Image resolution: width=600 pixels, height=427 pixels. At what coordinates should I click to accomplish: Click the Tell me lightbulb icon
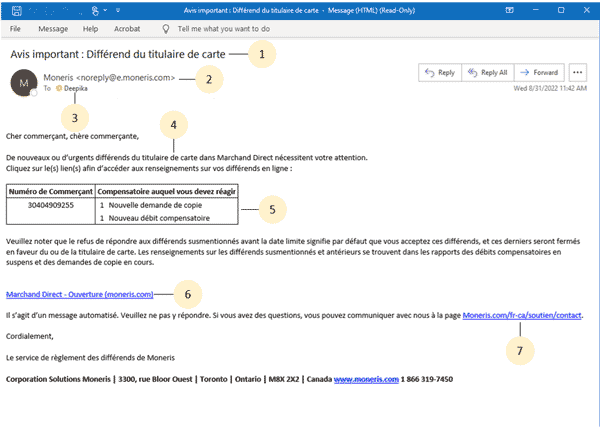coord(166,29)
